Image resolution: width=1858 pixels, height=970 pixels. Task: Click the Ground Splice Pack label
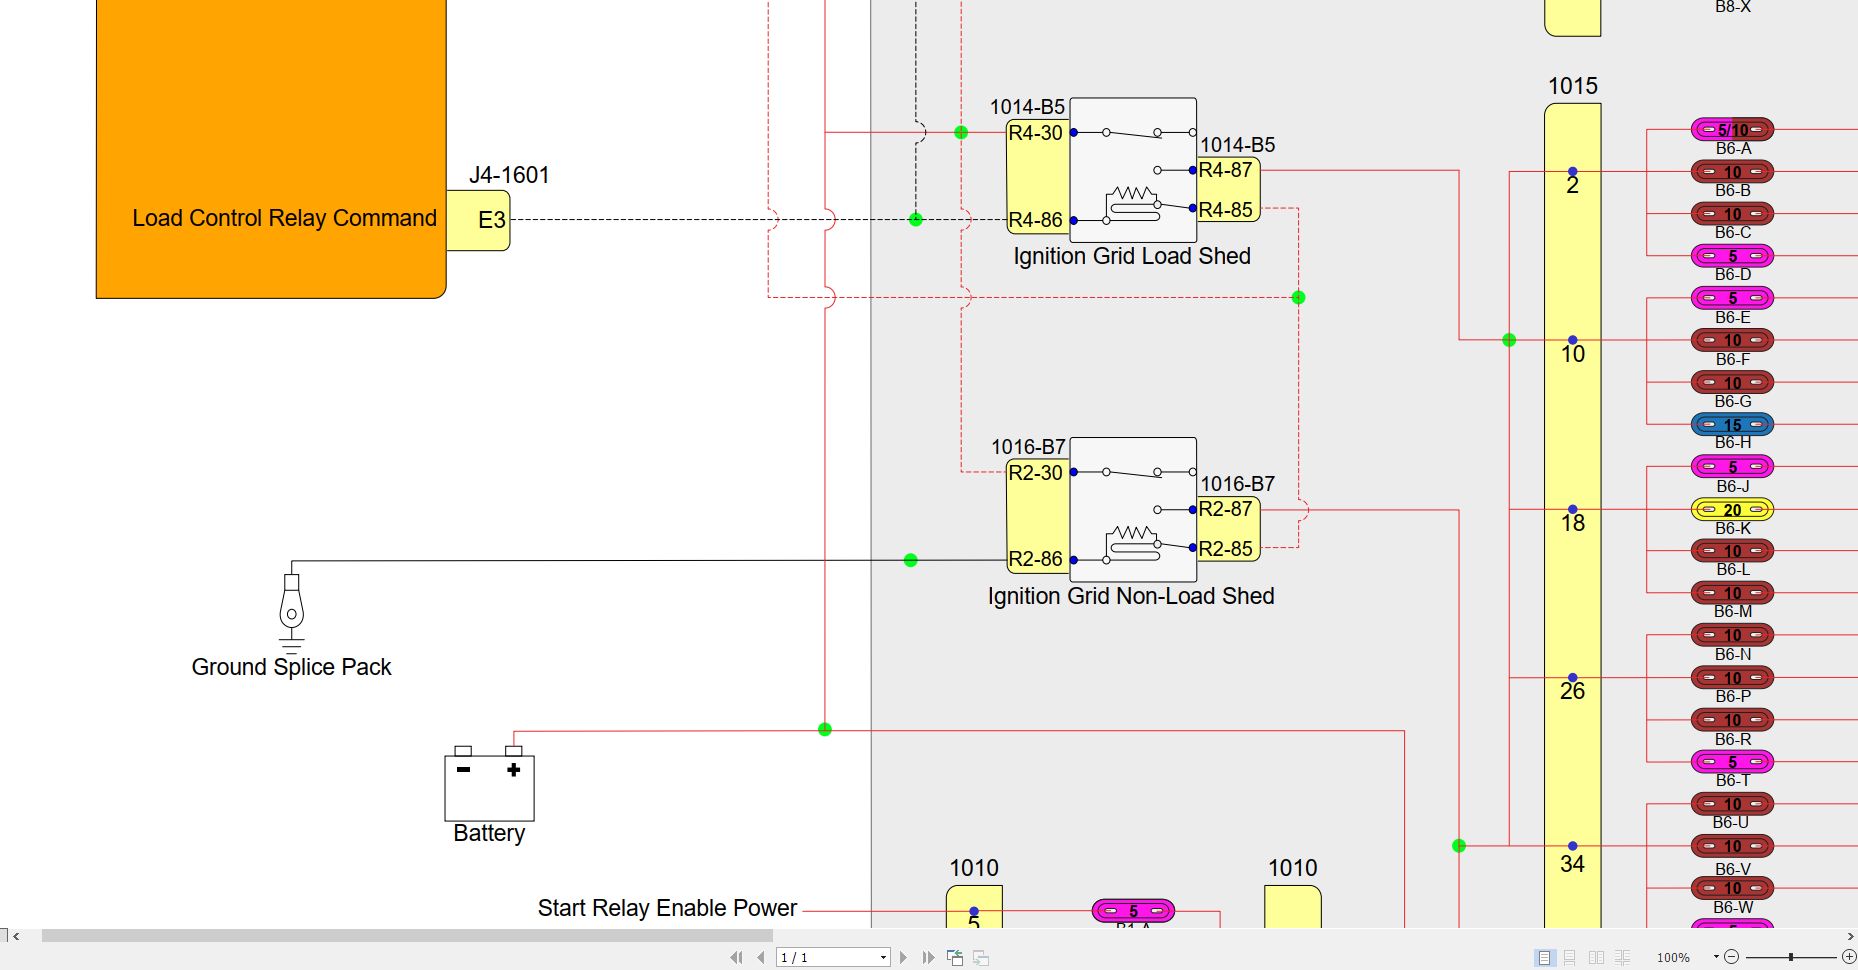291,667
